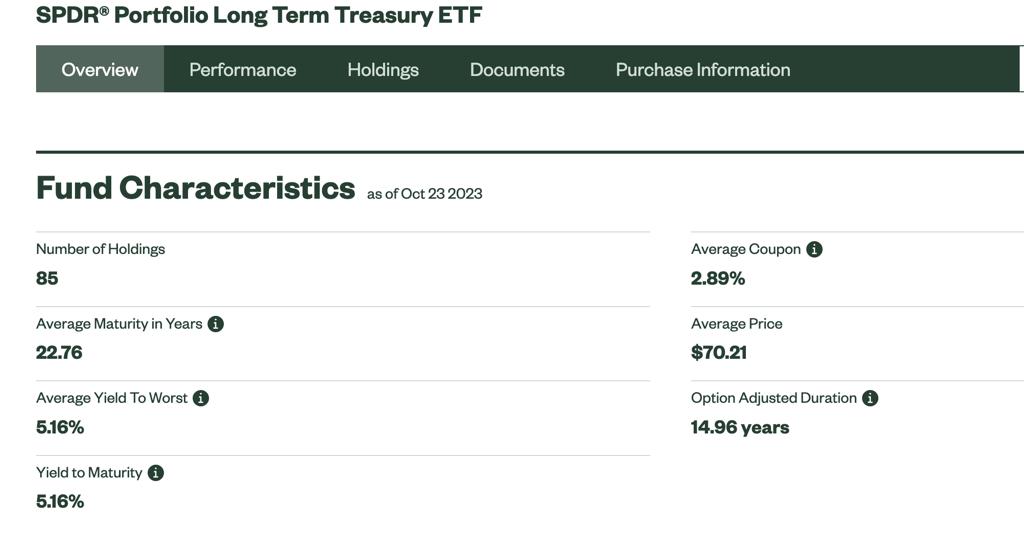The height and width of the screenshot is (557, 1024).
Task: Click info icon beside Average Maturity in Years
Action: 216,324
